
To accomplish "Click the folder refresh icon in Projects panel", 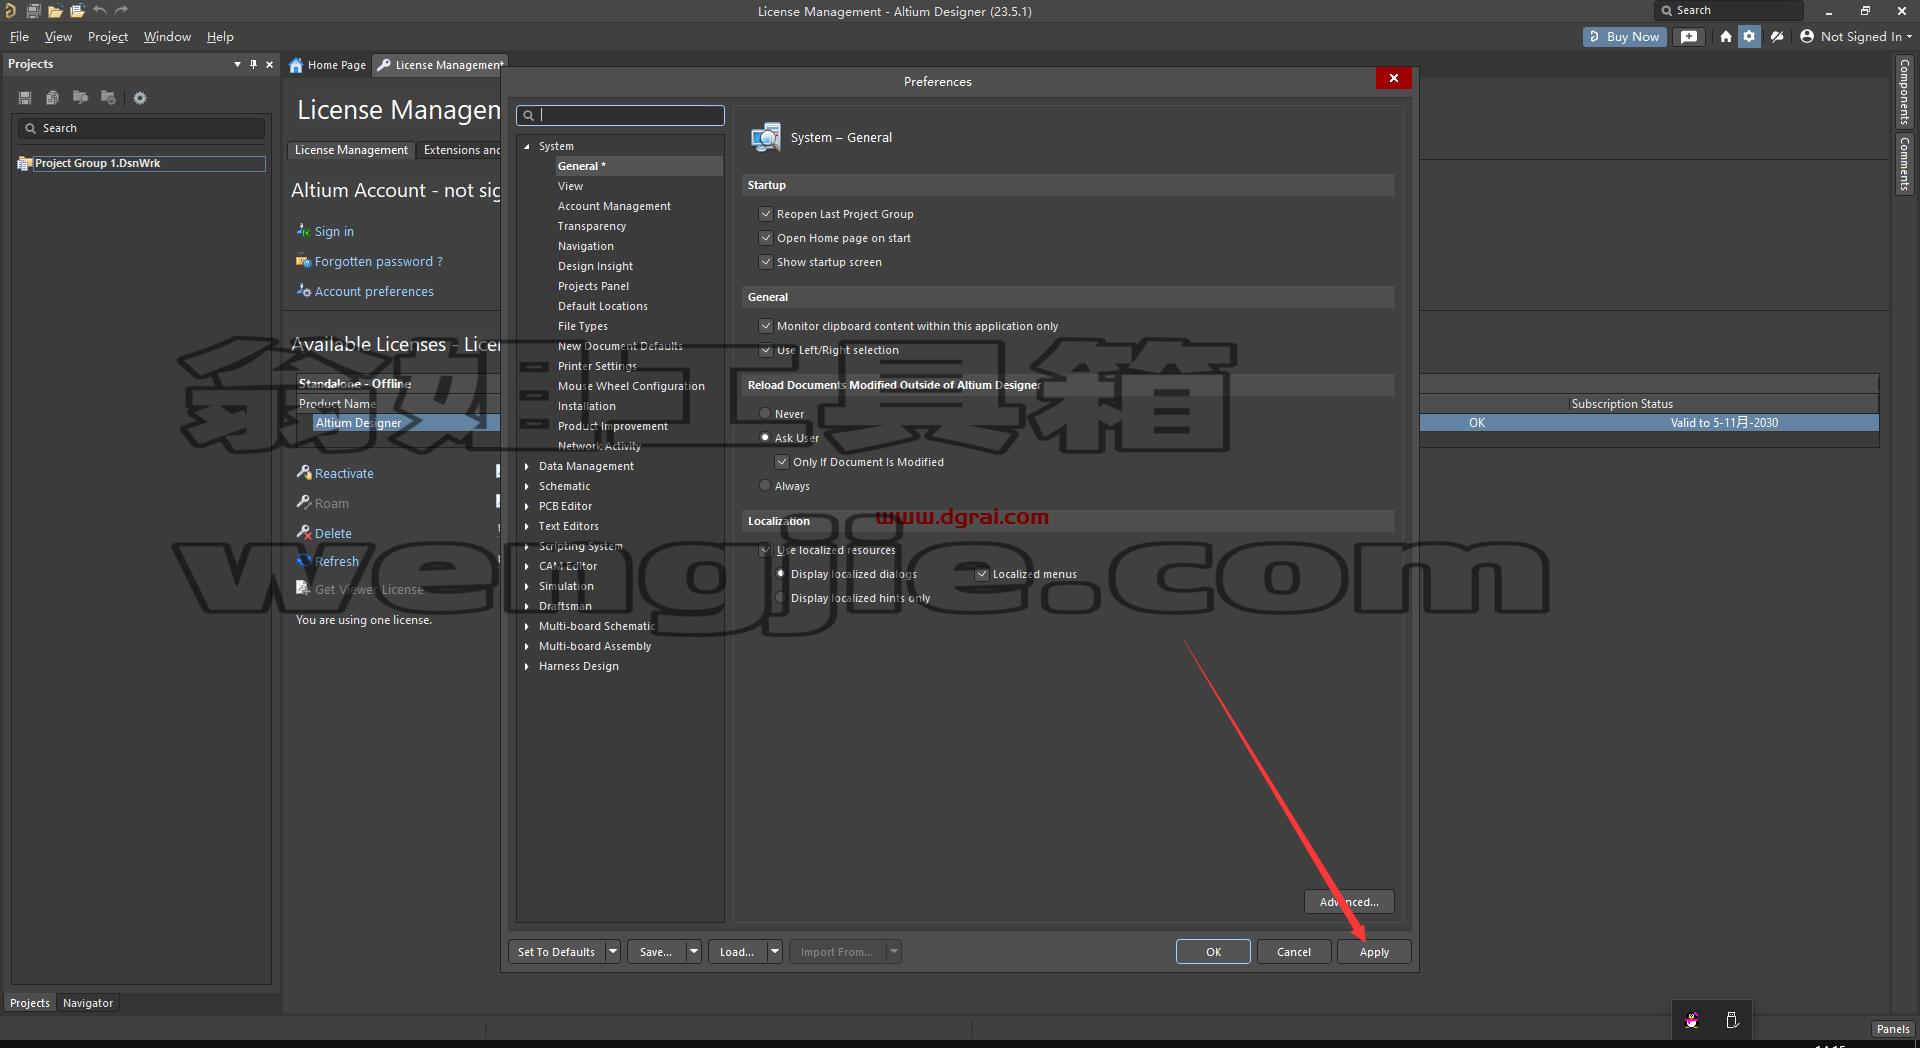I will point(108,98).
